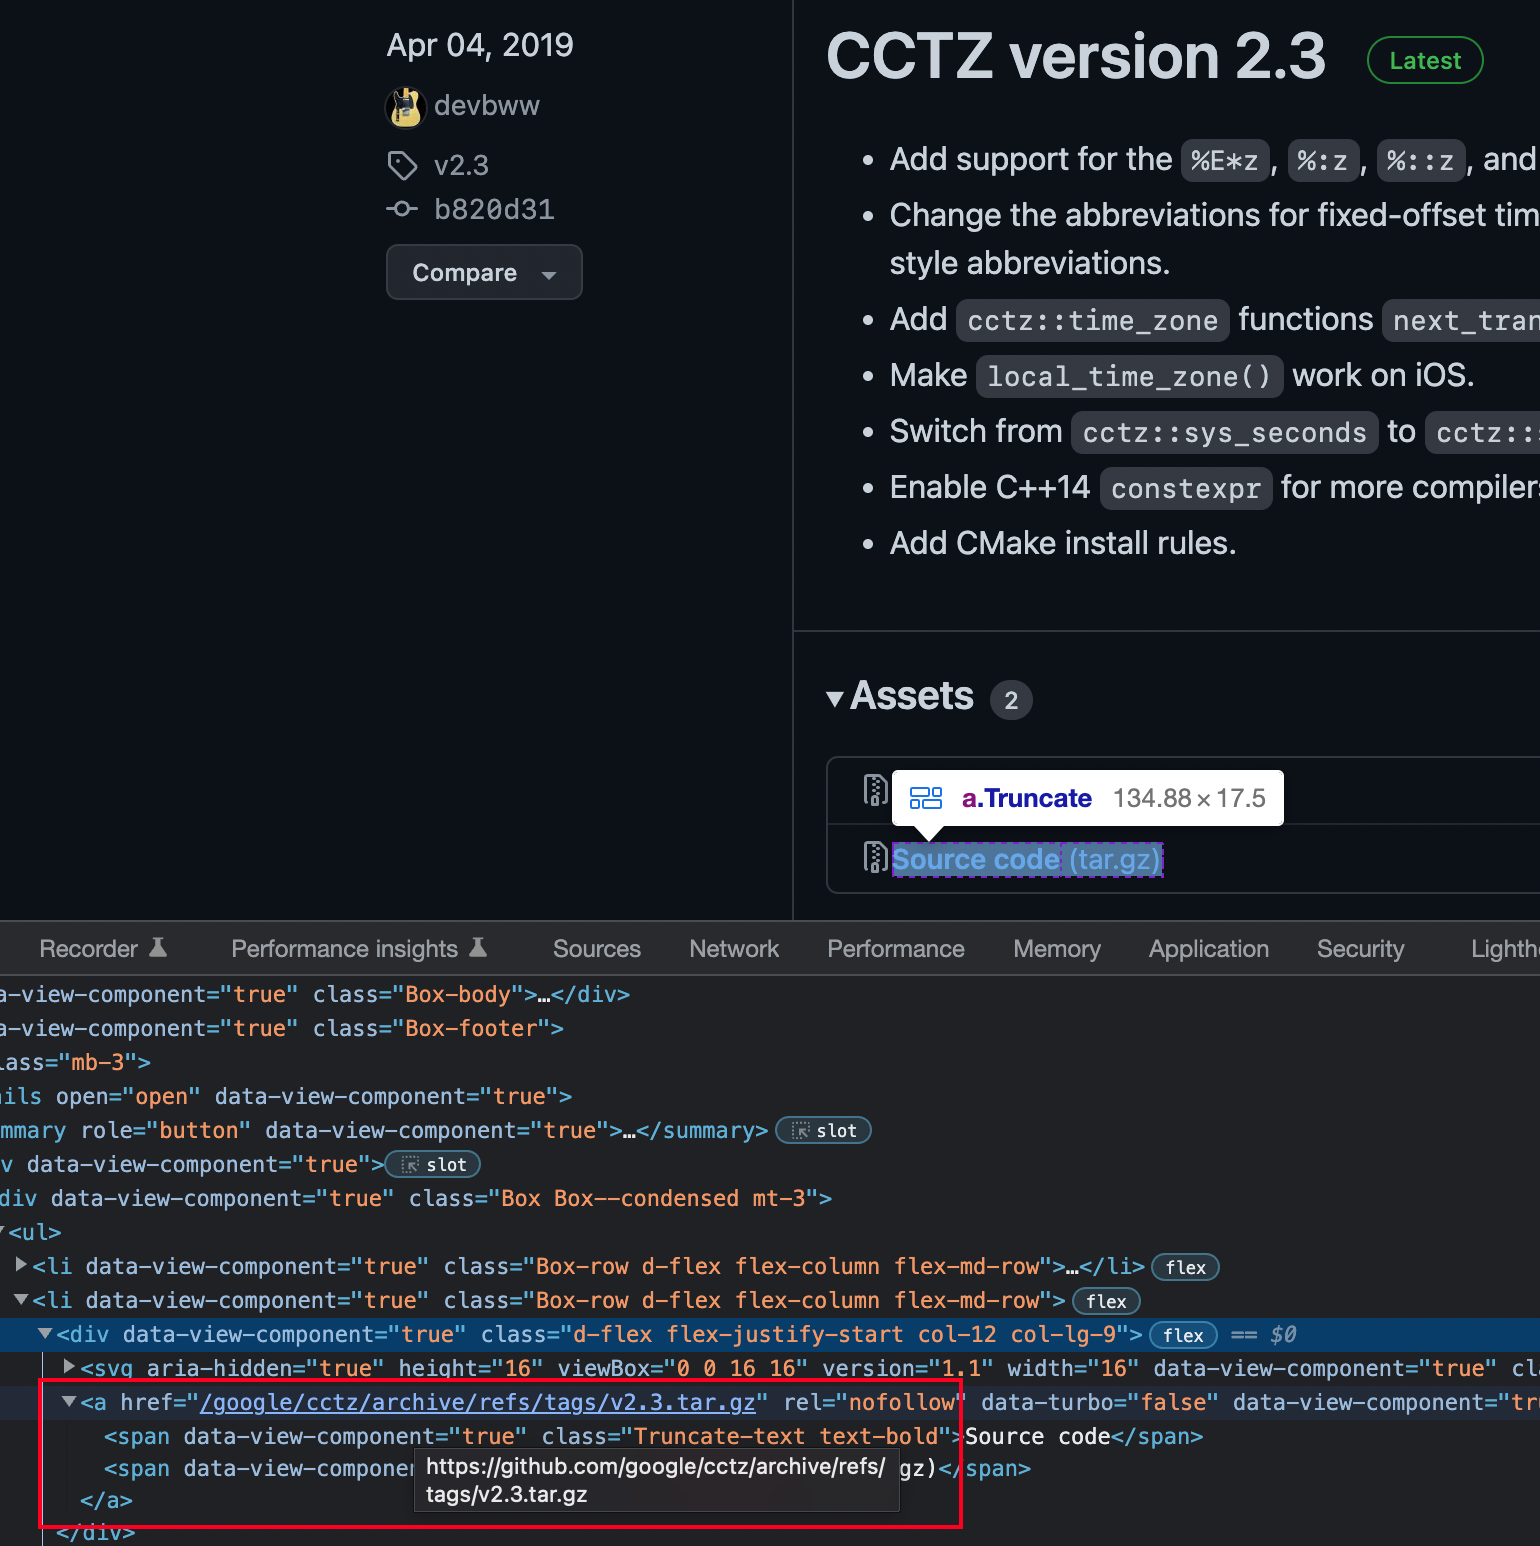Click the v2.3 tag link
The height and width of the screenshot is (1546, 1540).
(x=462, y=165)
